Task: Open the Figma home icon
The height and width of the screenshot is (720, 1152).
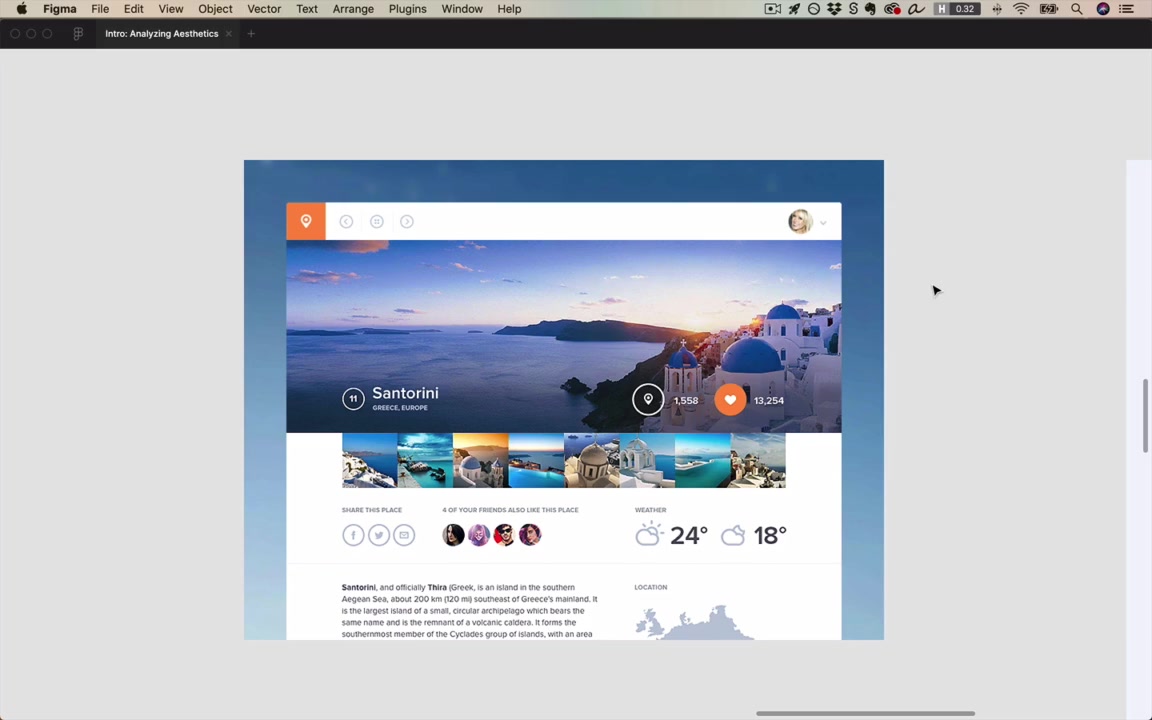Action: pyautogui.click(x=78, y=34)
